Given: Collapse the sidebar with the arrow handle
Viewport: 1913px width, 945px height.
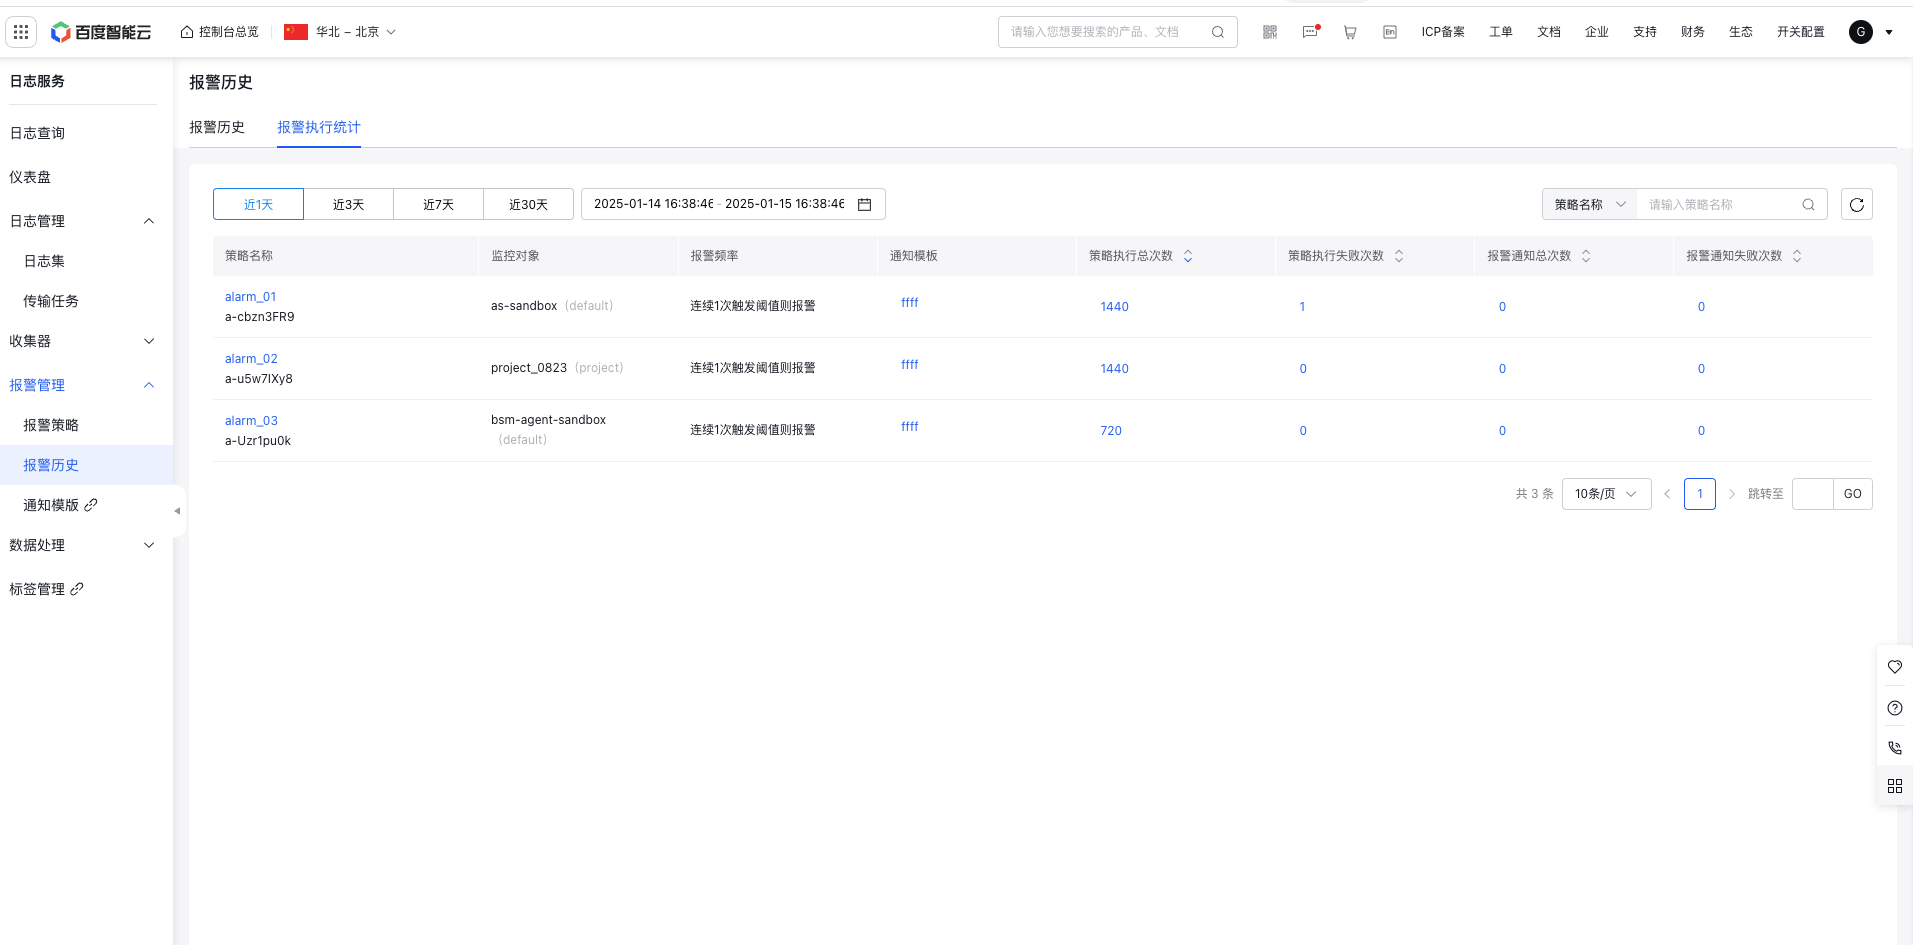Looking at the screenshot, I should 178,511.
